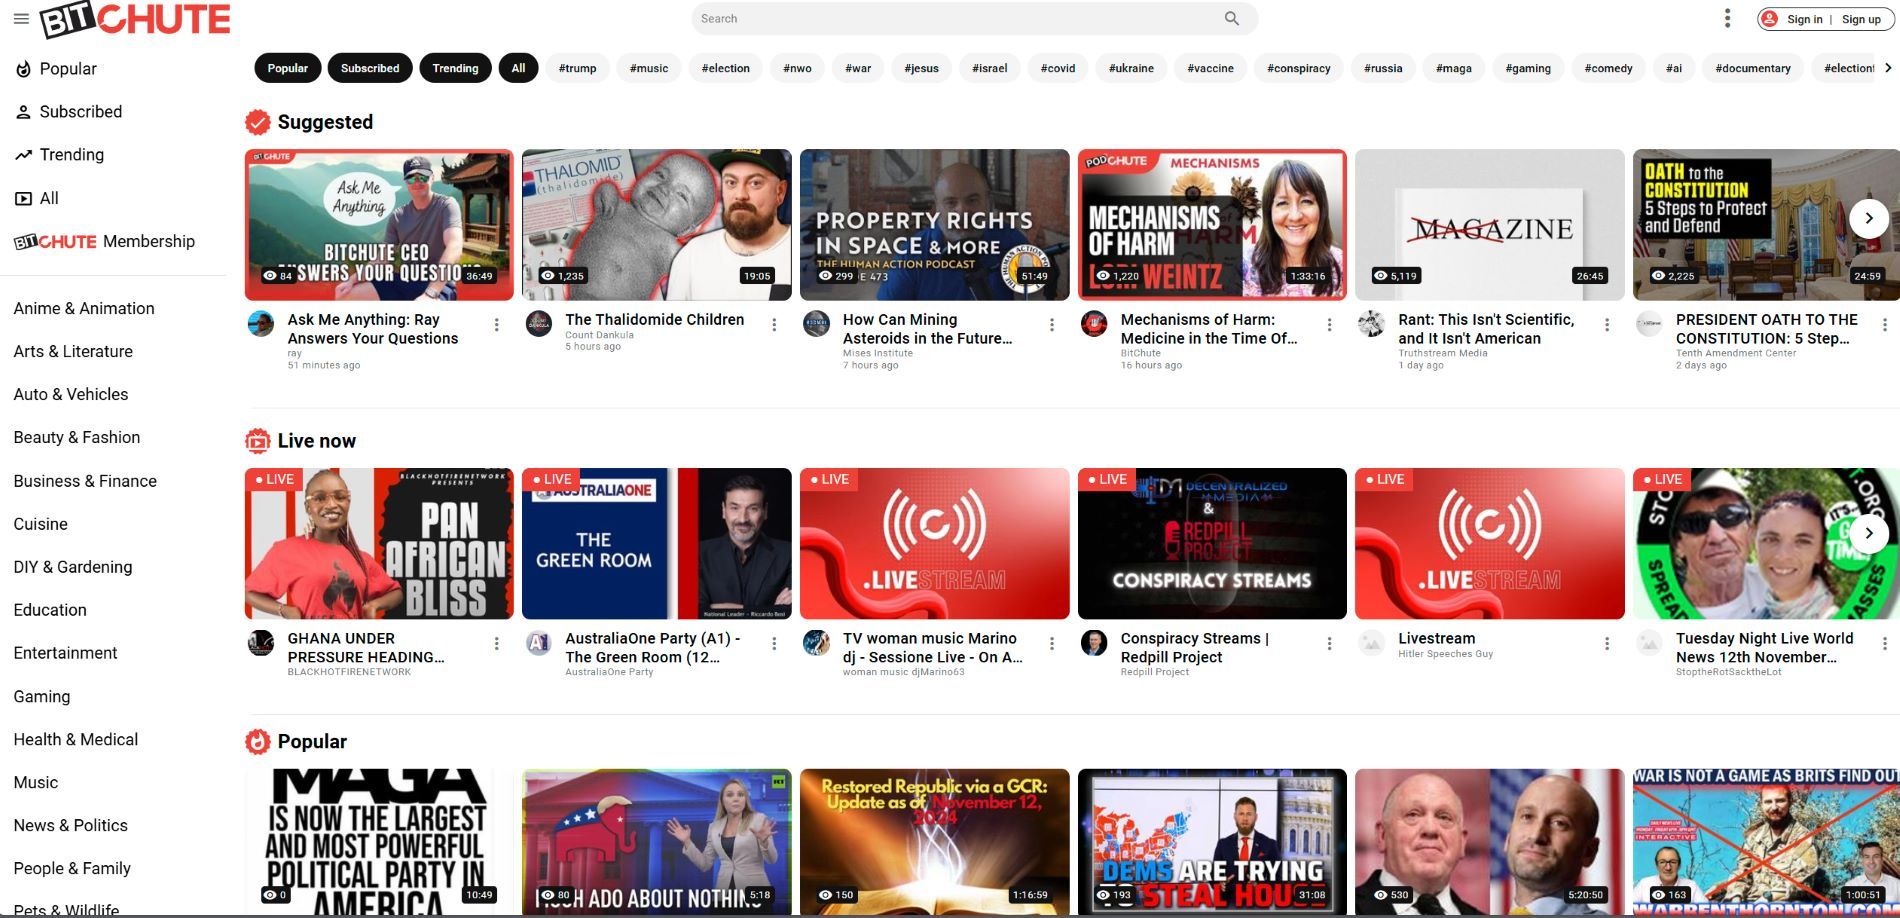The height and width of the screenshot is (918, 1900).
Task: Open the hamburger navigation menu
Action: (x=21, y=19)
